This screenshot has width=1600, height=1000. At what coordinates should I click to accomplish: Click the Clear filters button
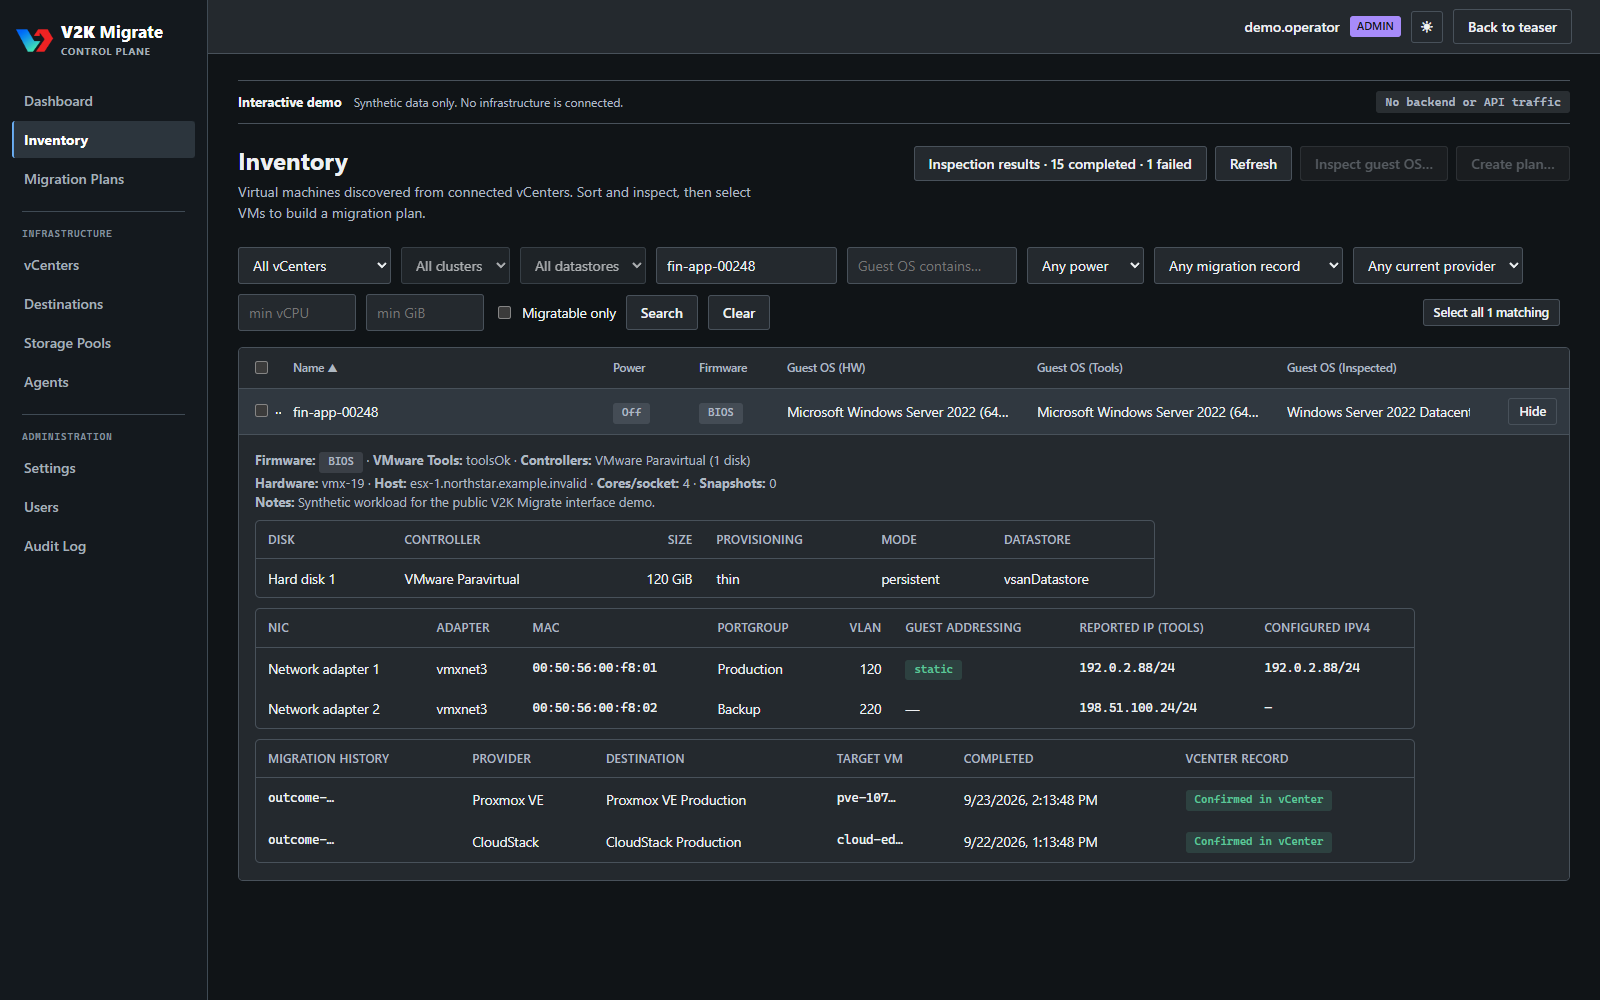coord(739,313)
